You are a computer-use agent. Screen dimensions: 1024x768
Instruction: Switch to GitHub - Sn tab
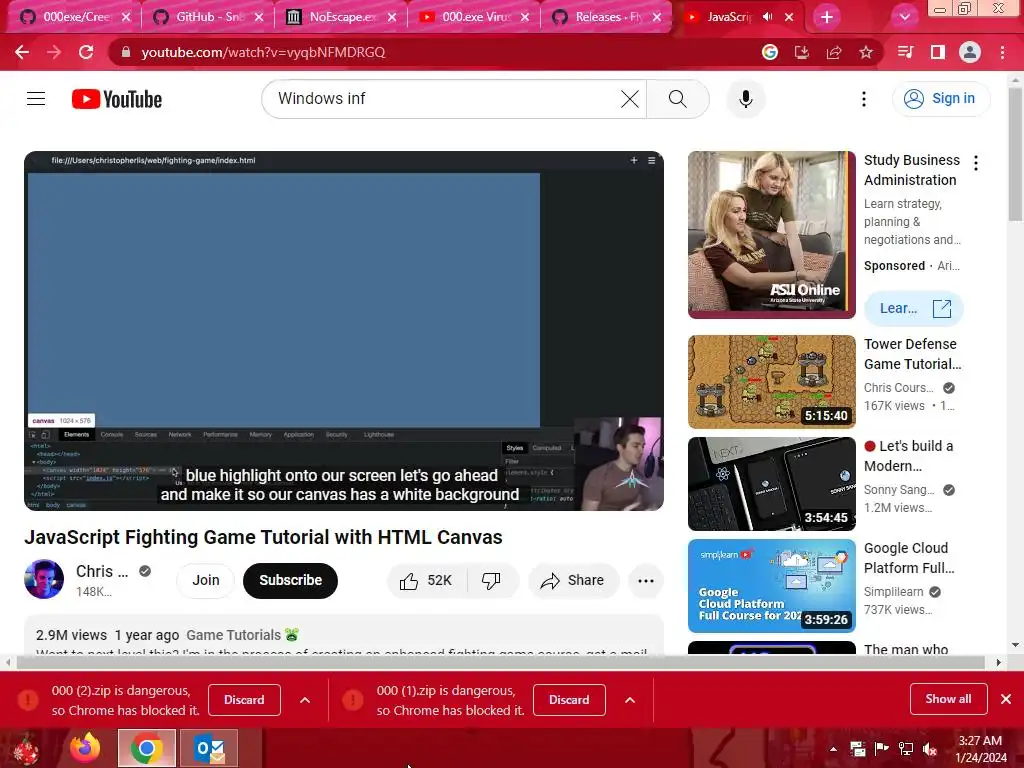(x=209, y=17)
